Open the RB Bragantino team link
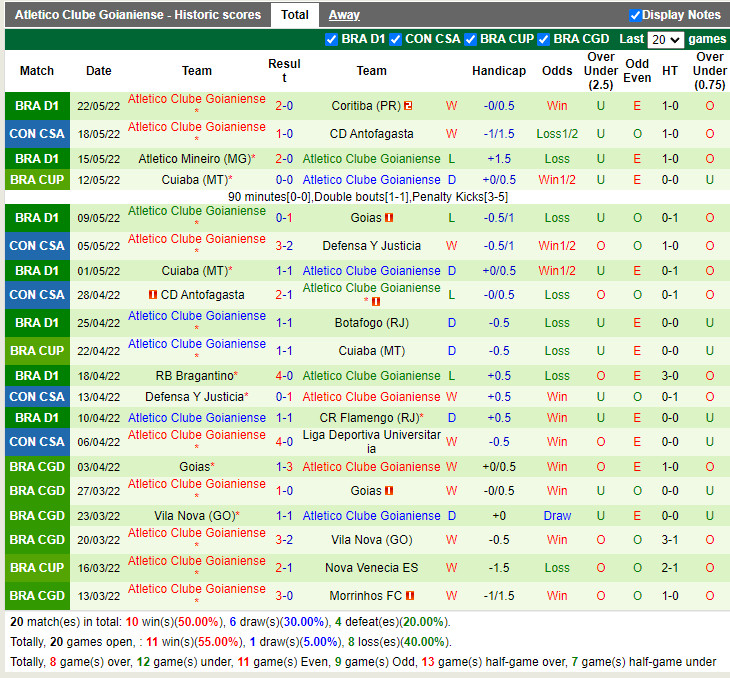The height and width of the screenshot is (678, 730). coord(193,376)
